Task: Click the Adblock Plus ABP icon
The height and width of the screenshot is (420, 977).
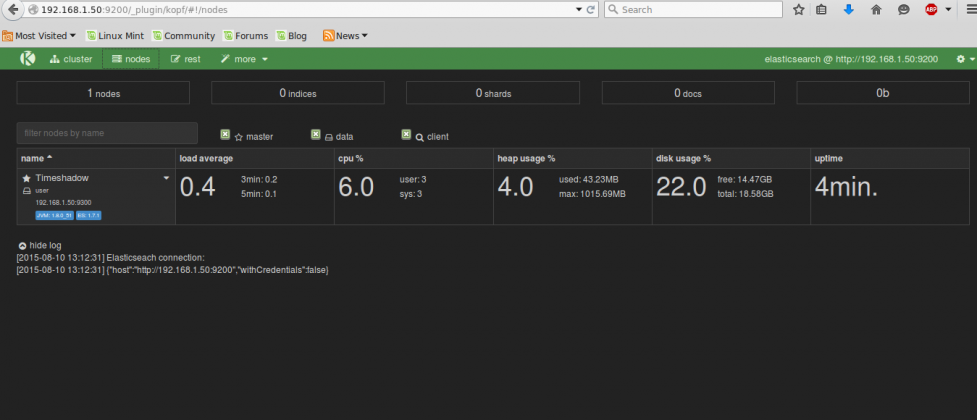Action: point(931,9)
